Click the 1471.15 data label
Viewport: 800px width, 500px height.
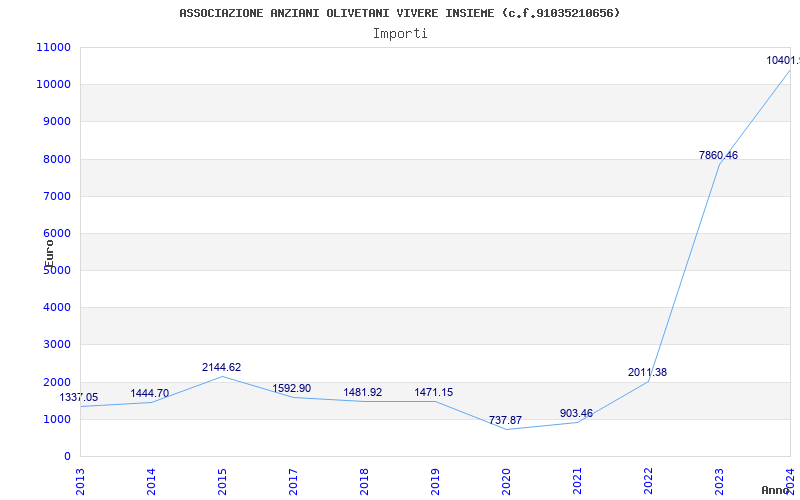434,392
